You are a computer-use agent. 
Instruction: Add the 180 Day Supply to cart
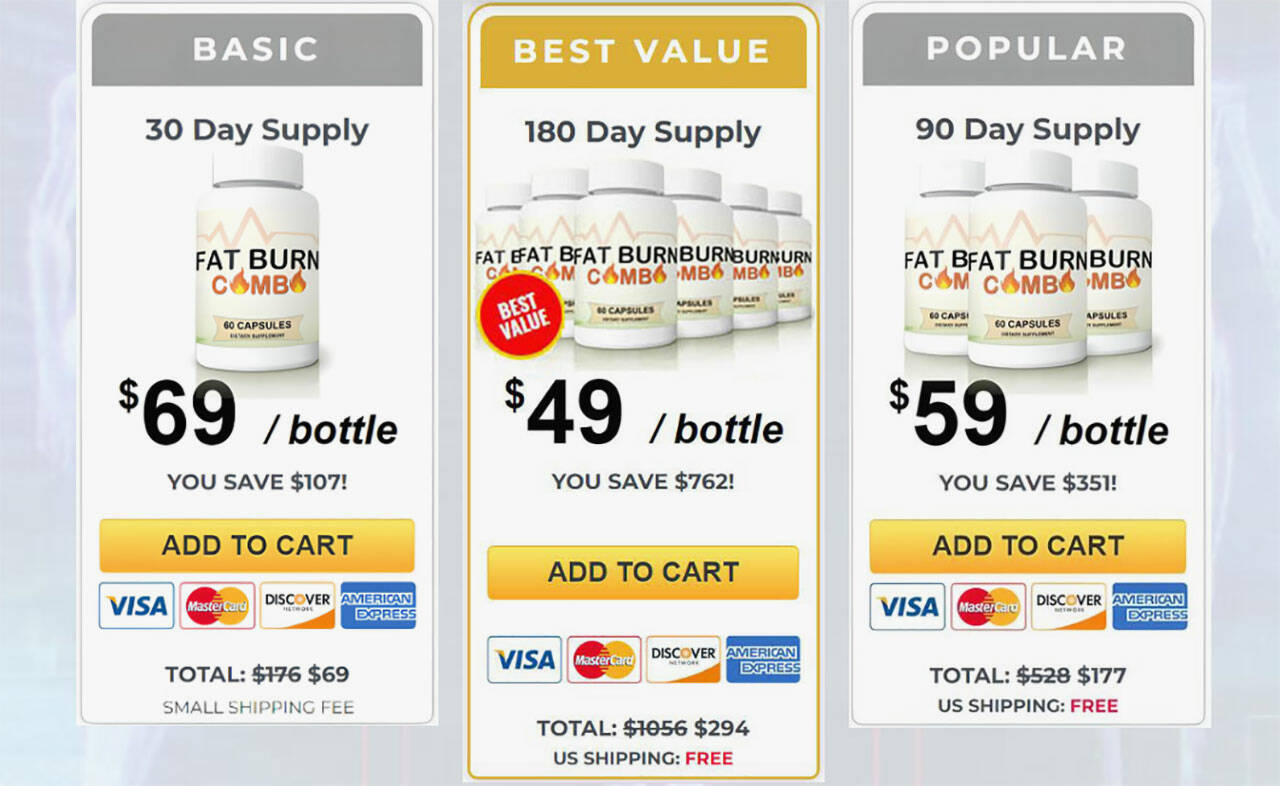pyautogui.click(x=643, y=572)
